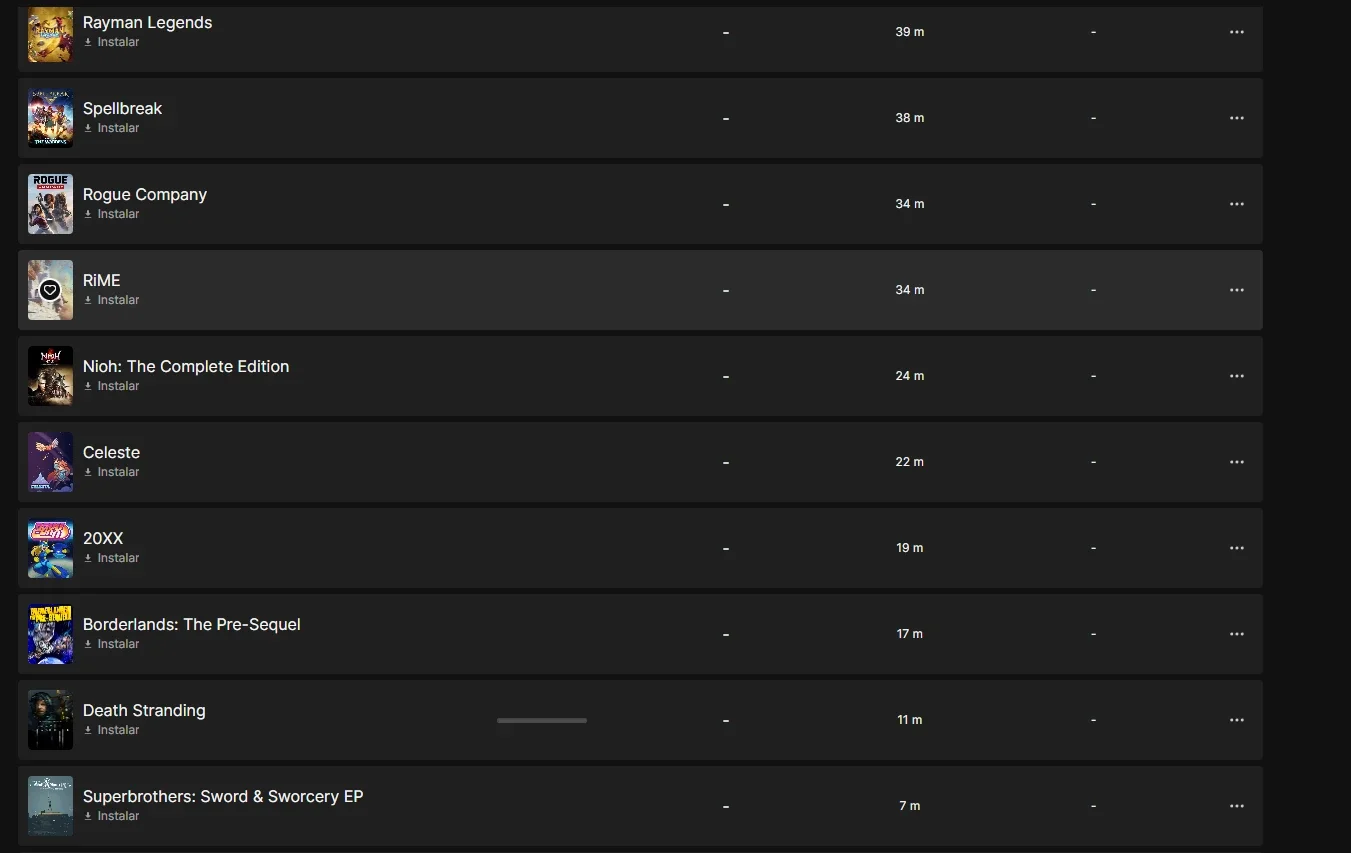This screenshot has width=1351, height=853.
Task: Open the three-dot menu for Rogue Company
Action: [x=1237, y=204]
